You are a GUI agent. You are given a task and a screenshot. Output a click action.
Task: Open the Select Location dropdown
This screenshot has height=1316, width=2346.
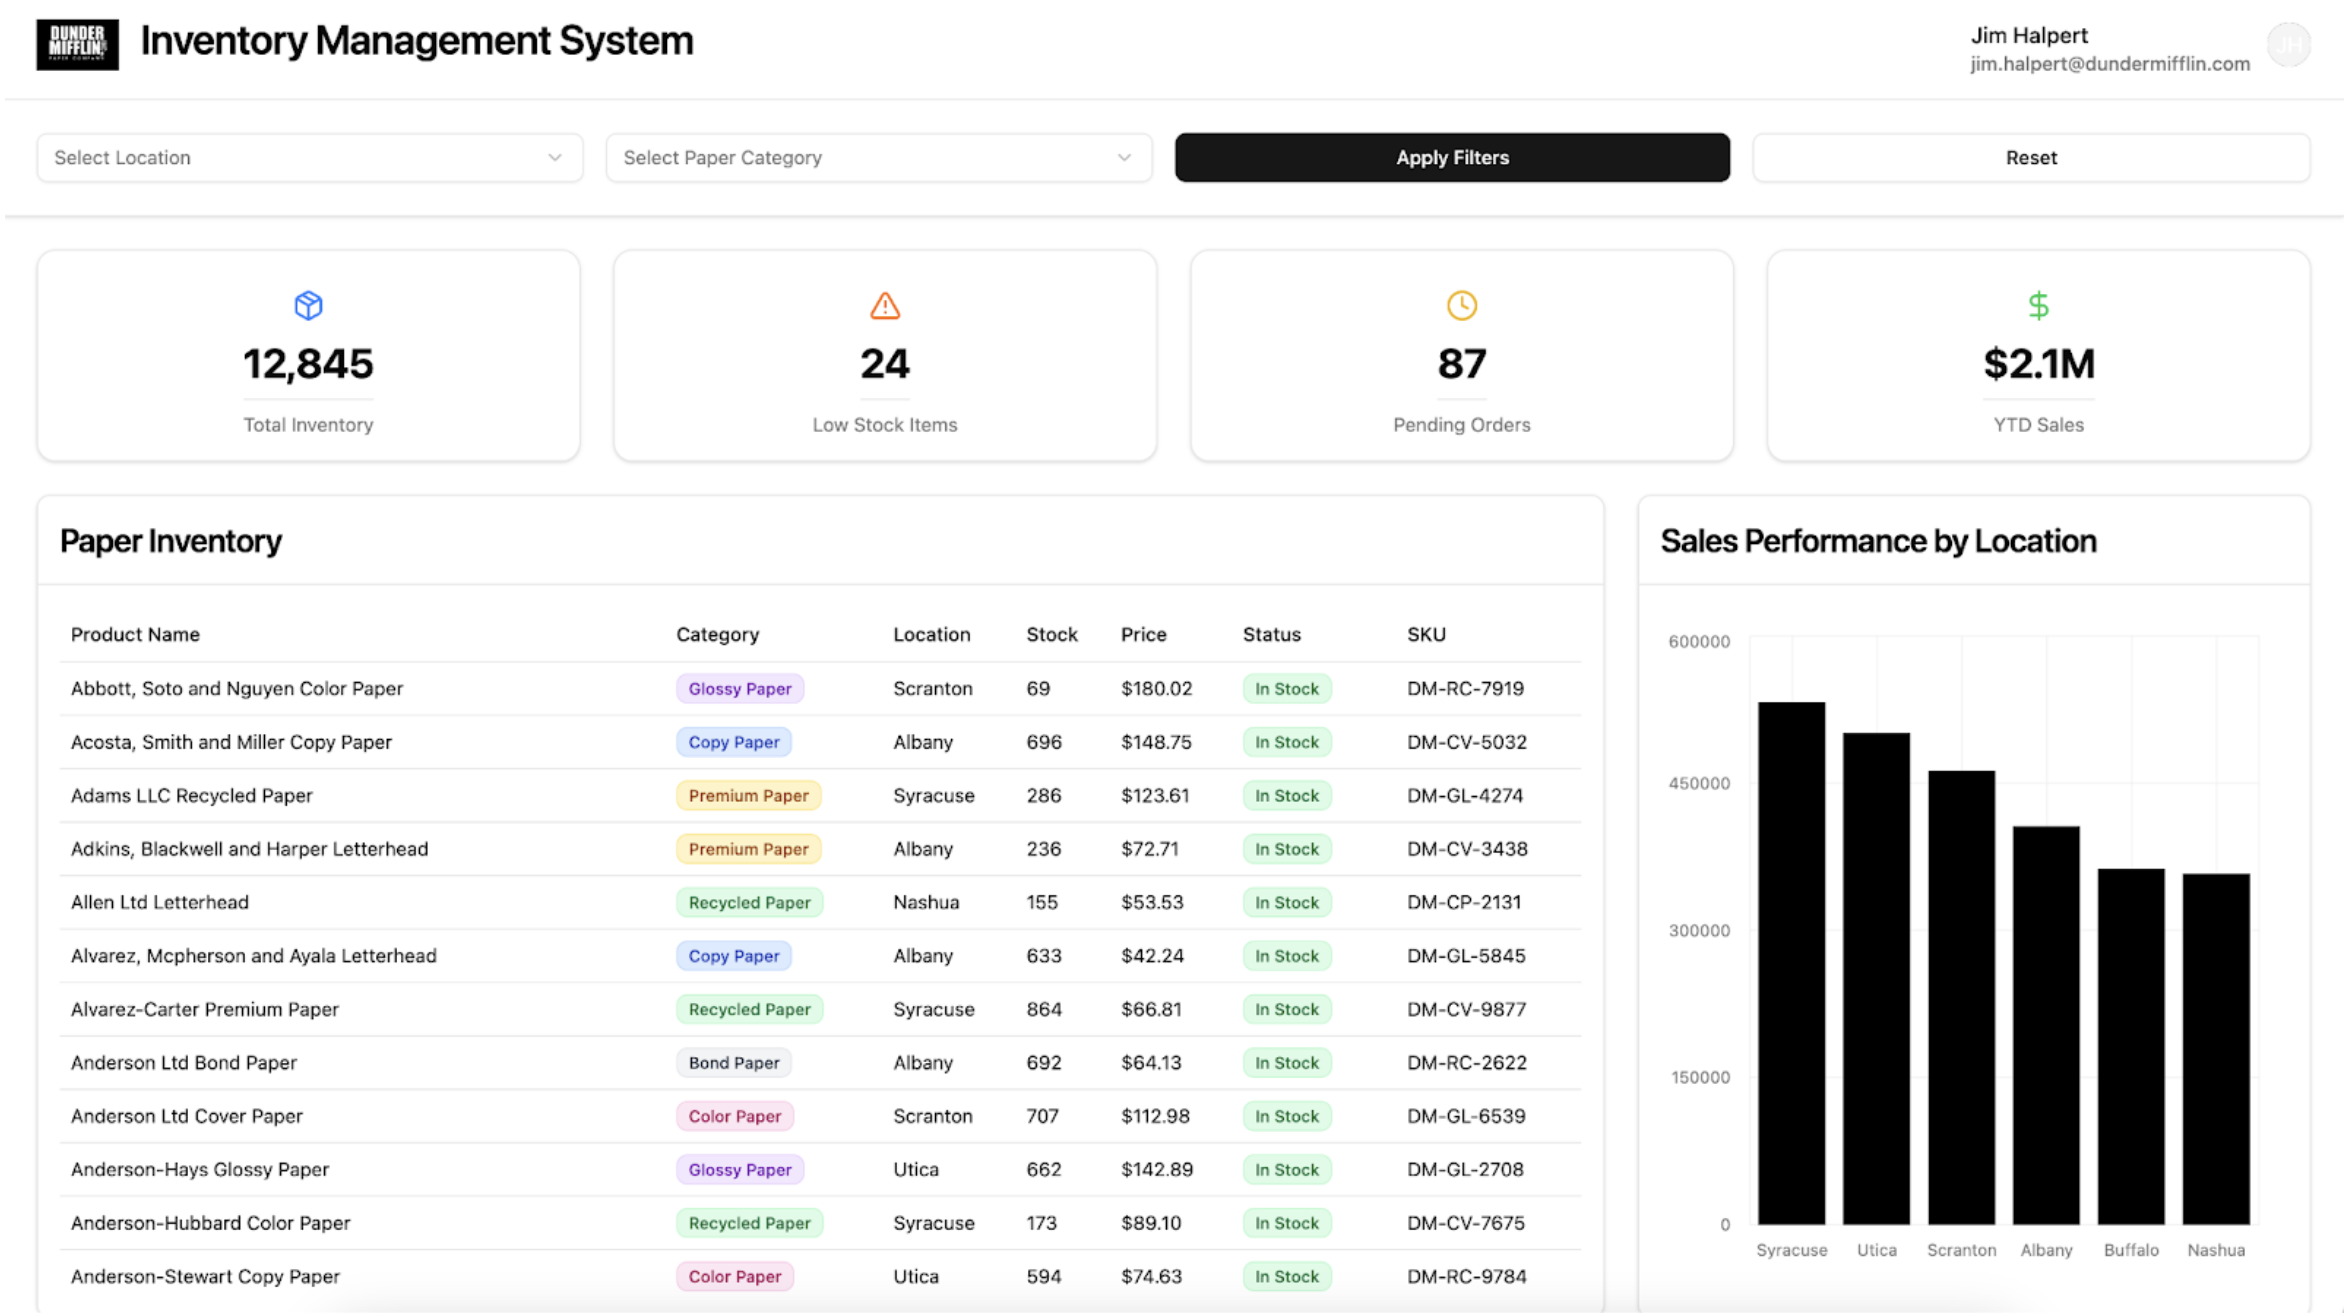point(308,157)
